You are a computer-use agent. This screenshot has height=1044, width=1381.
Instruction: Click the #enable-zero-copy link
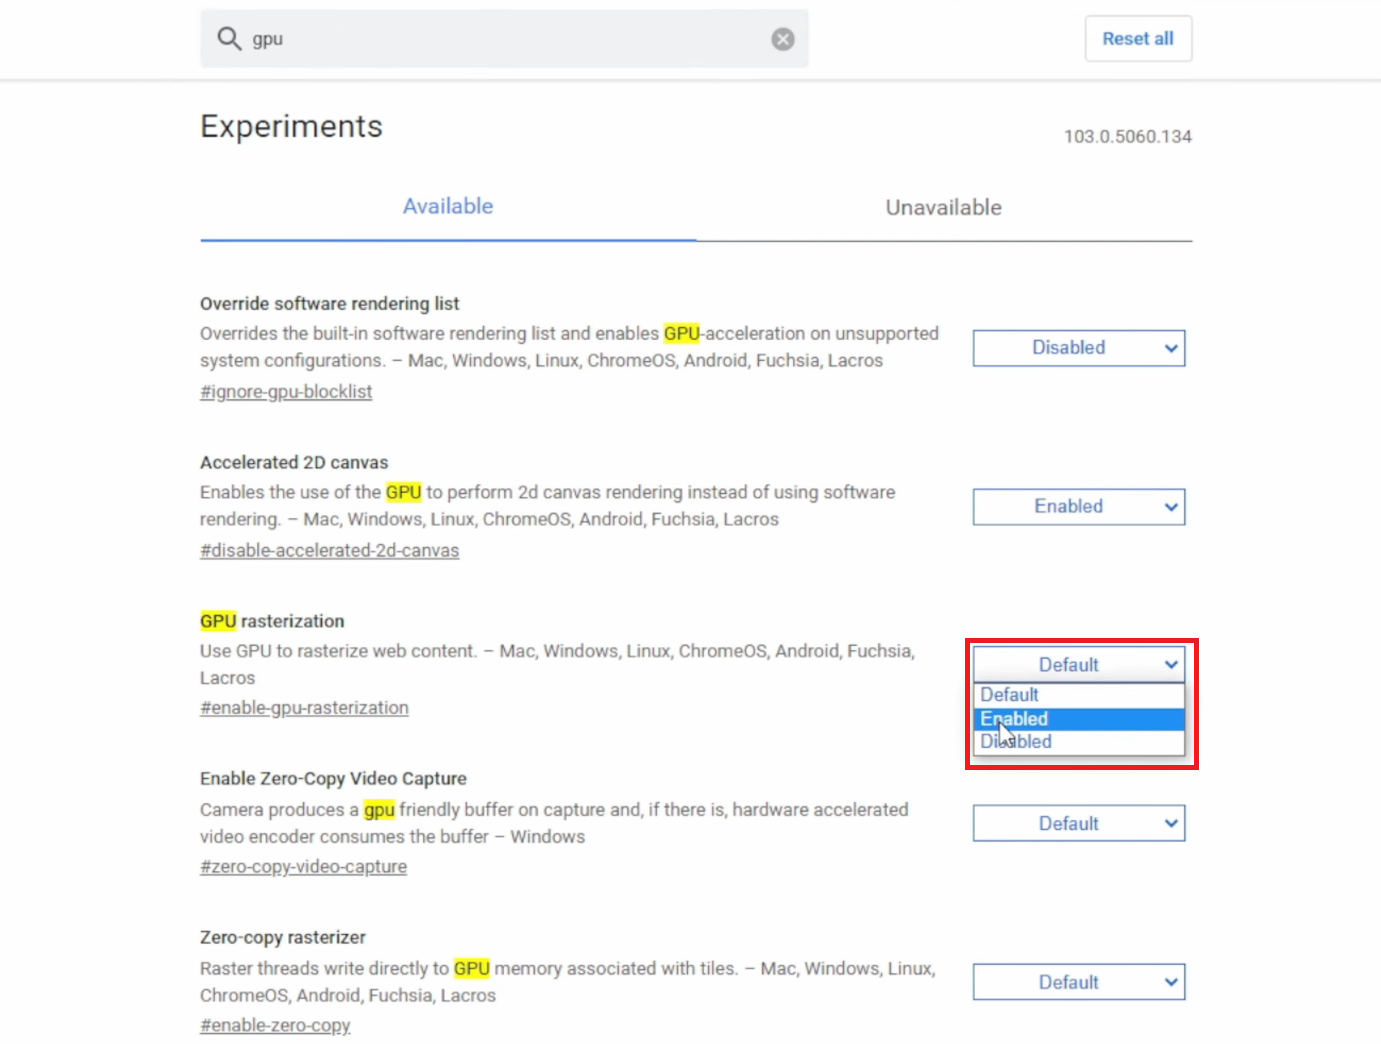pos(275,1026)
